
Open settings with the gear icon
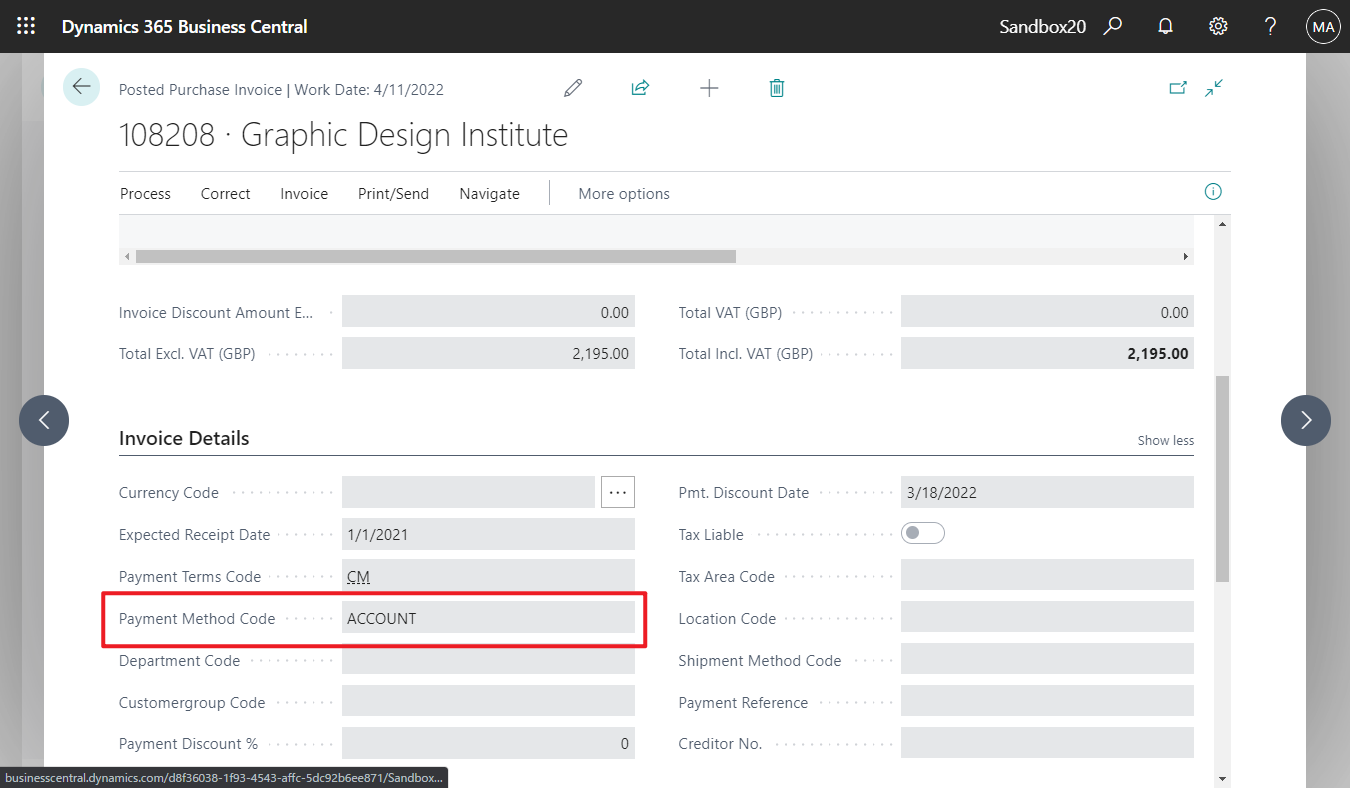tap(1218, 26)
